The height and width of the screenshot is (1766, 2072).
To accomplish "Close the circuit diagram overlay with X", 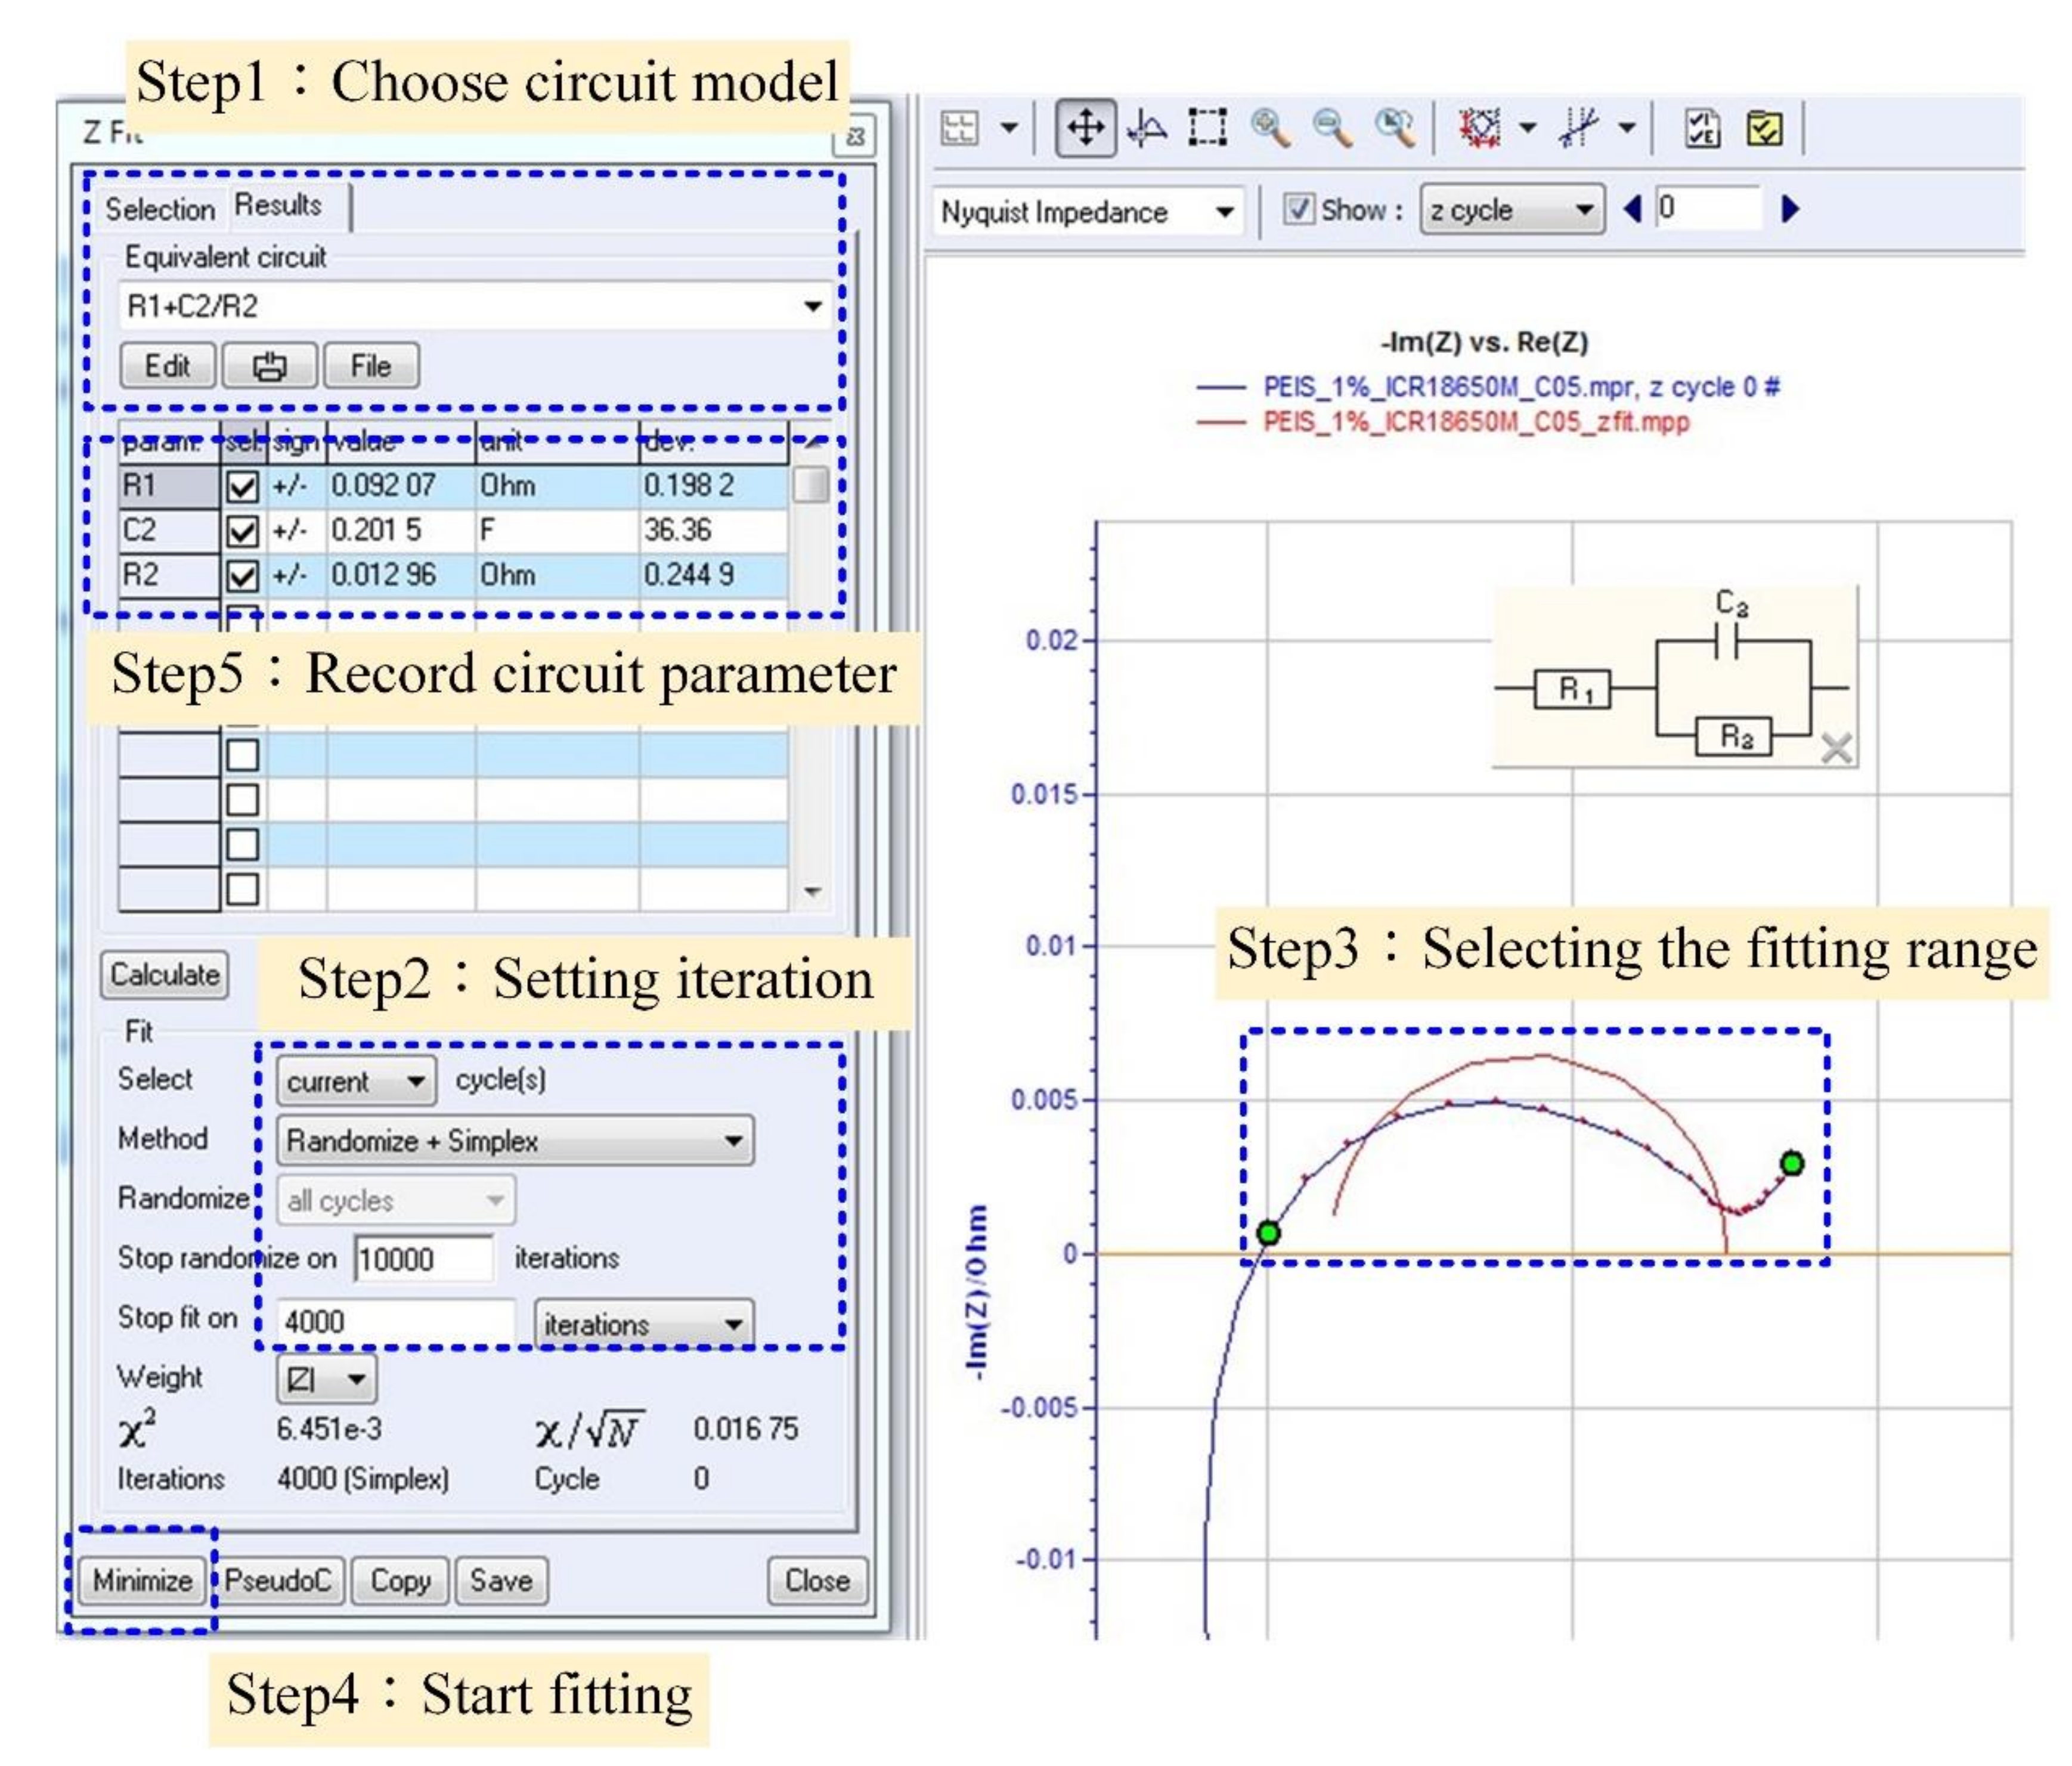I will (x=1836, y=747).
